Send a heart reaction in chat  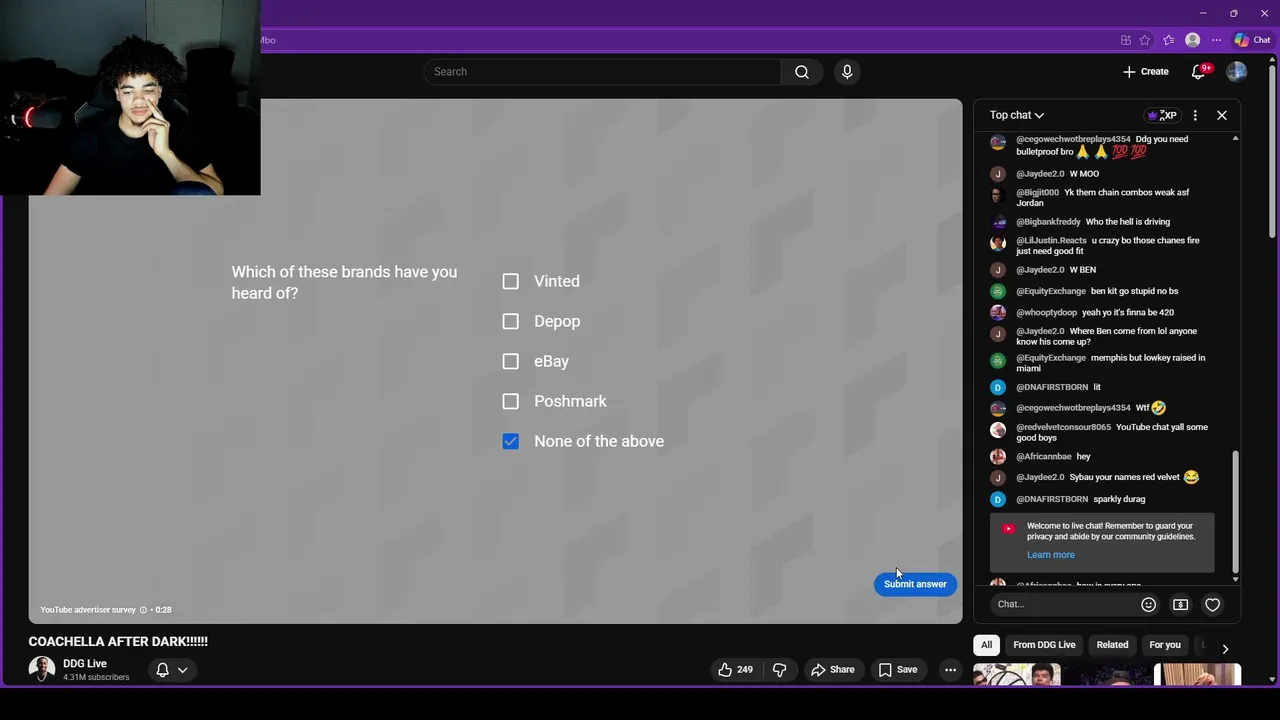1212,604
